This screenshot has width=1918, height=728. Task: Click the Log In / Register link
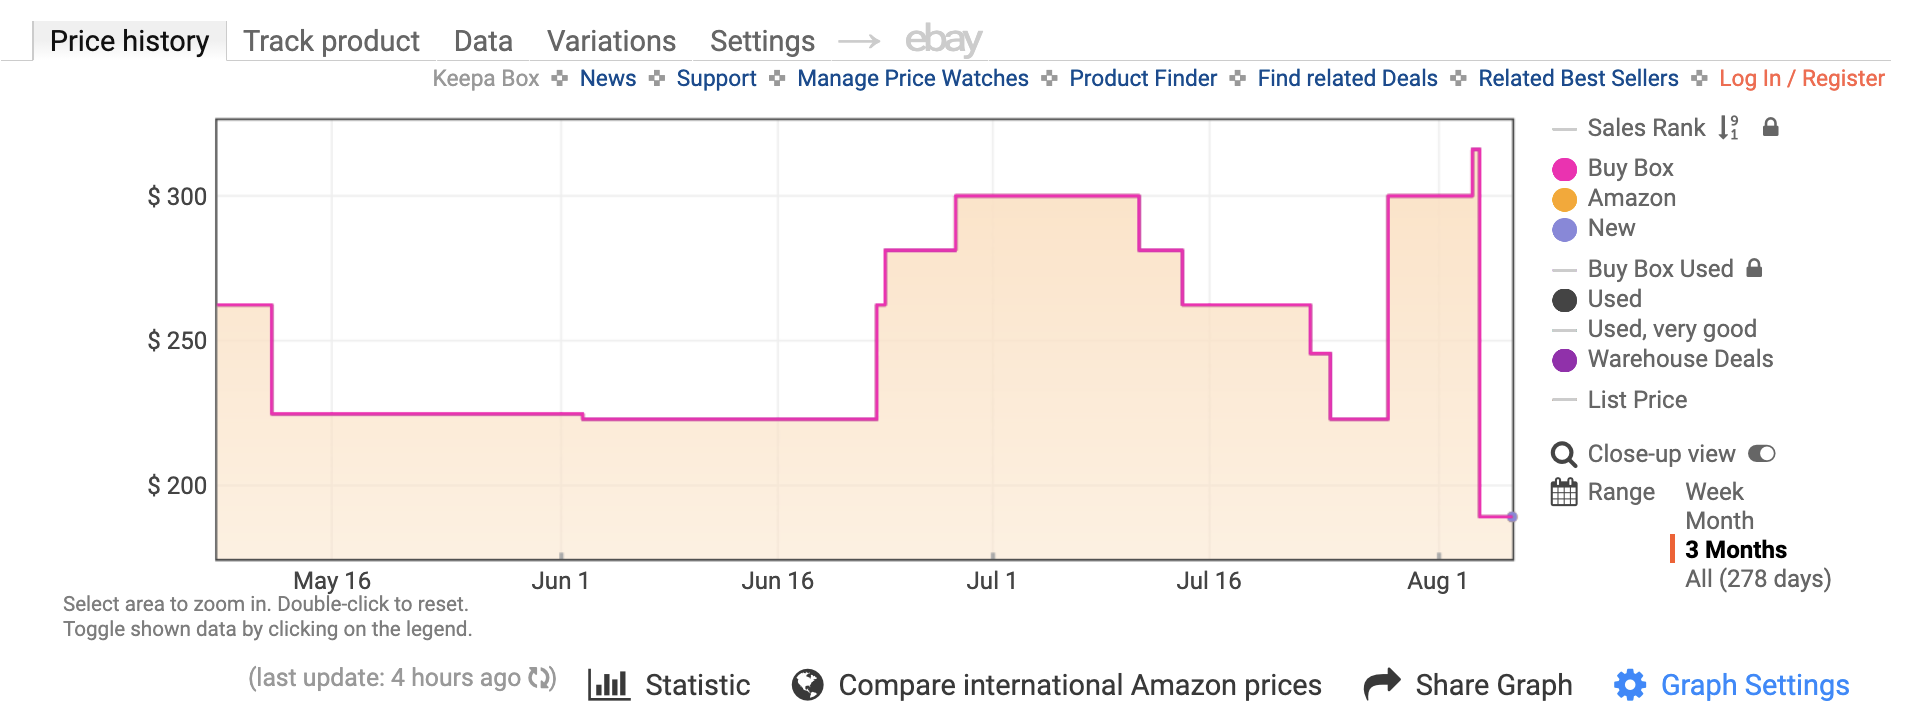1802,78
